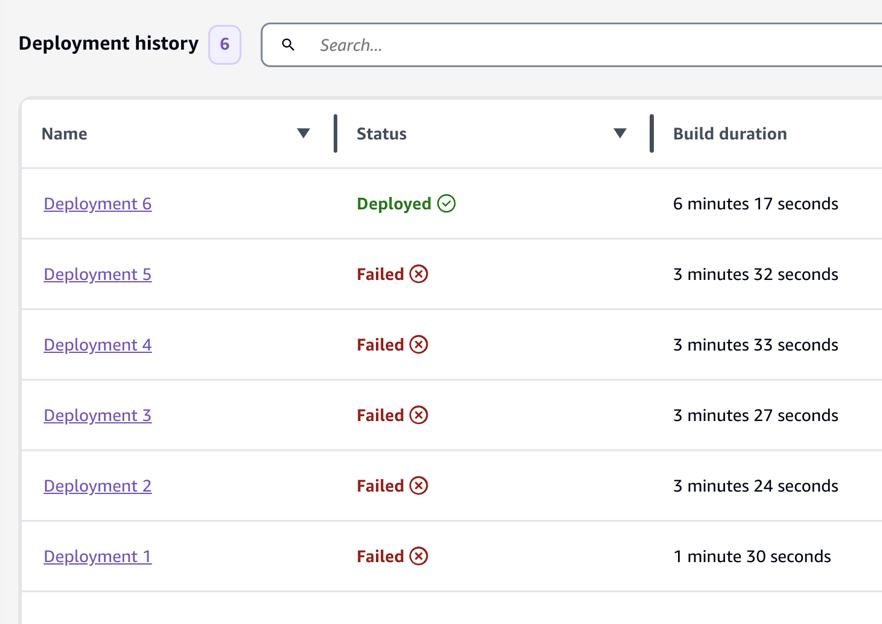Select the '3 minutes 33 seconds' duration
This screenshot has height=624, width=882.
[755, 344]
